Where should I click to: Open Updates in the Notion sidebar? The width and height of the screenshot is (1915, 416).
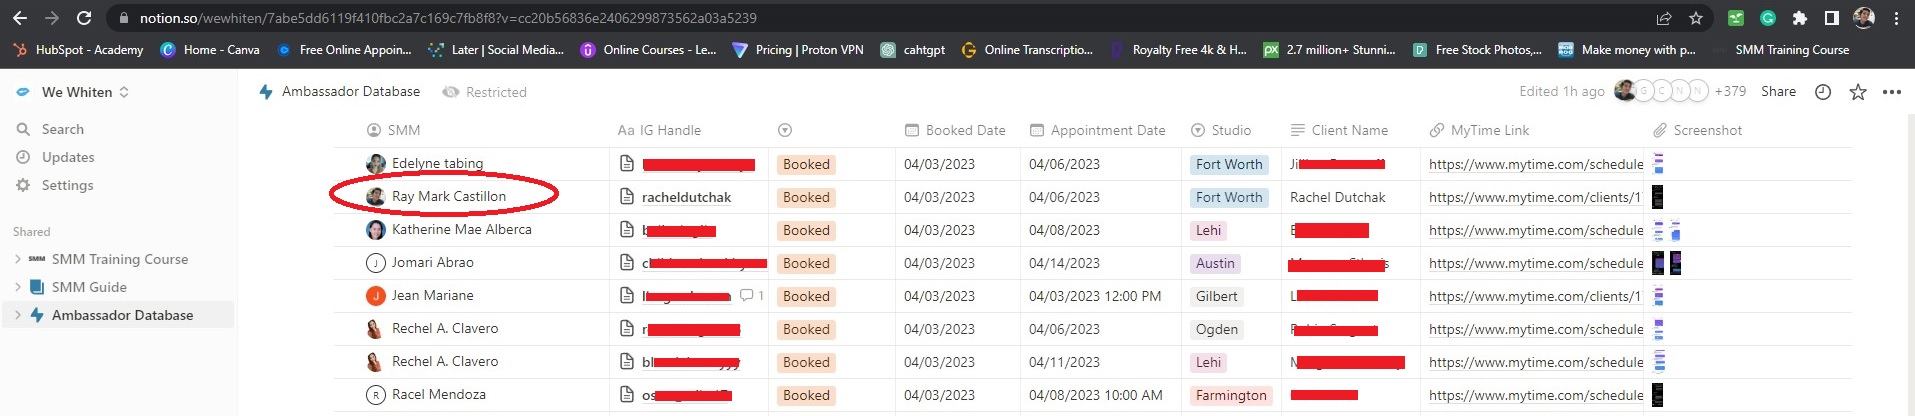click(x=67, y=157)
